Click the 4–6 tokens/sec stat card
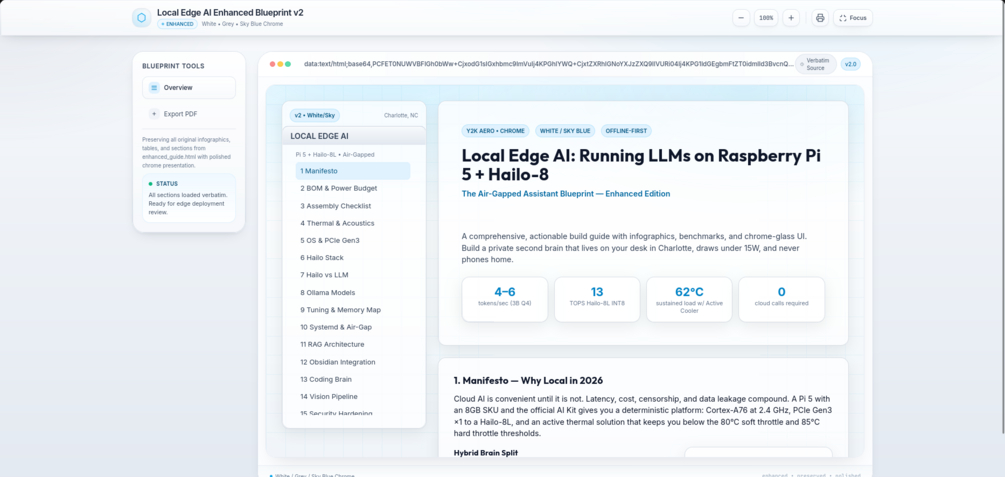Viewport: 1005px width, 477px height. pyautogui.click(x=505, y=299)
